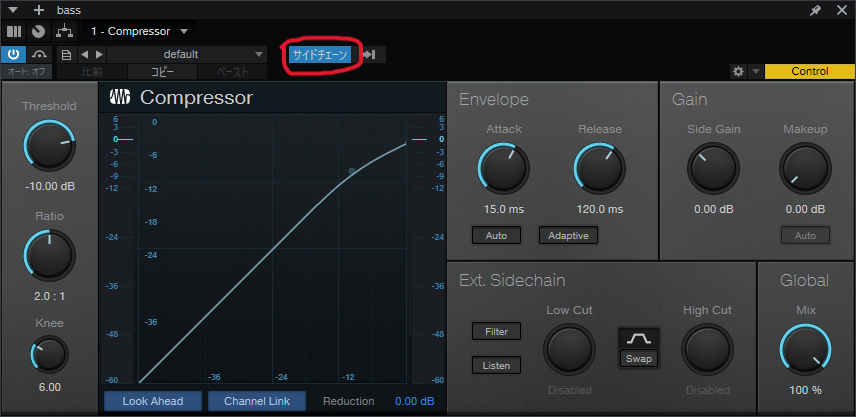Open the gear settings icon near Control
The height and width of the screenshot is (417, 856).
click(738, 72)
